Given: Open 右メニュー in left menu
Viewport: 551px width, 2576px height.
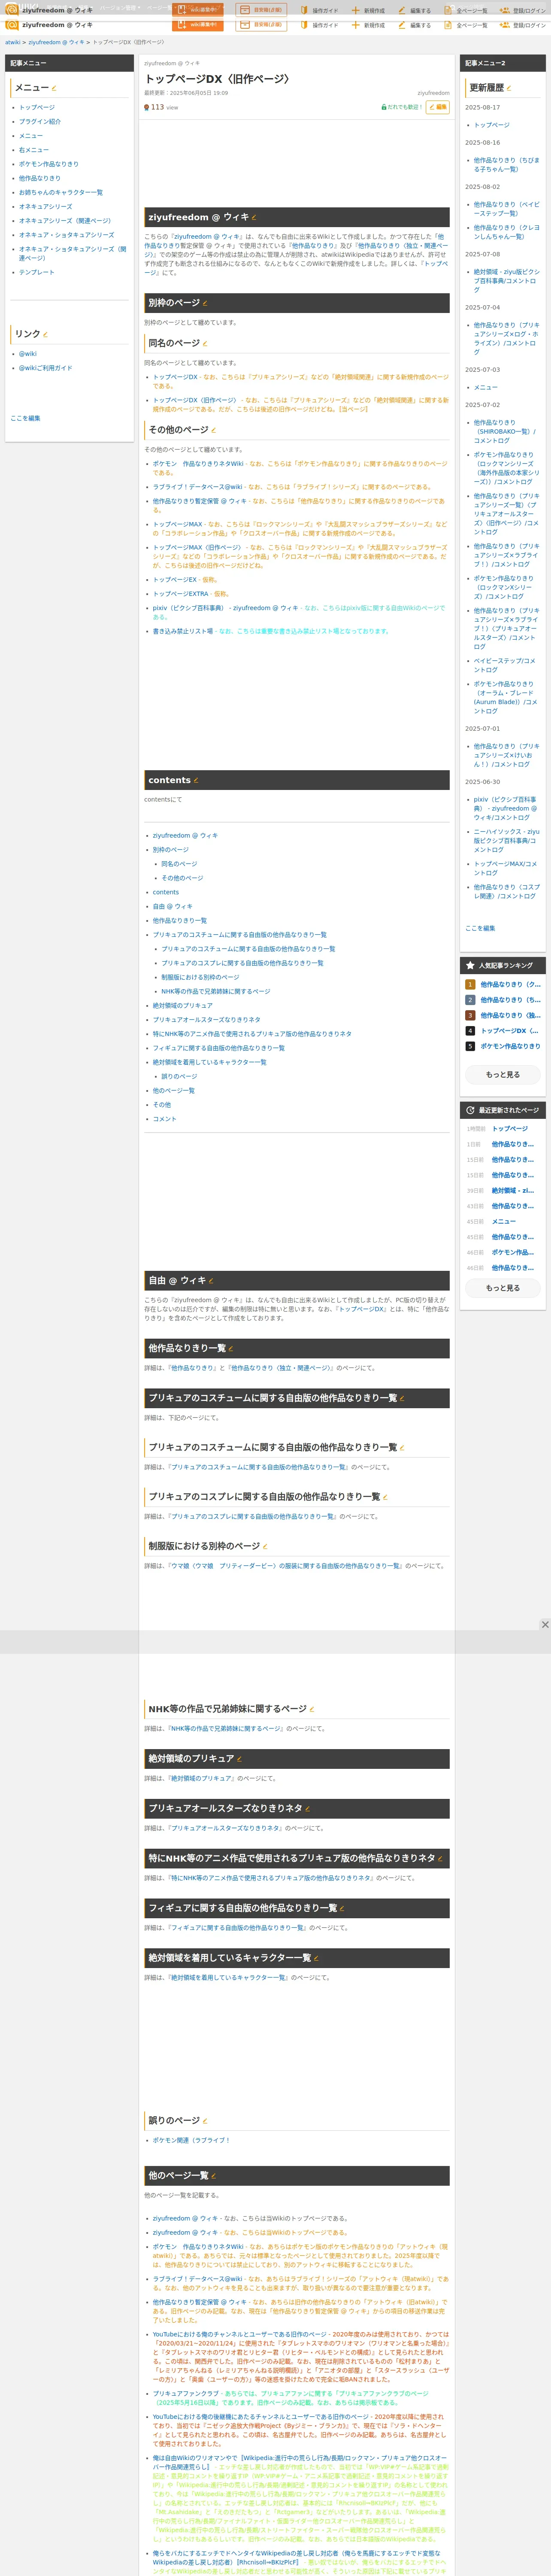Looking at the screenshot, I should coord(34,150).
